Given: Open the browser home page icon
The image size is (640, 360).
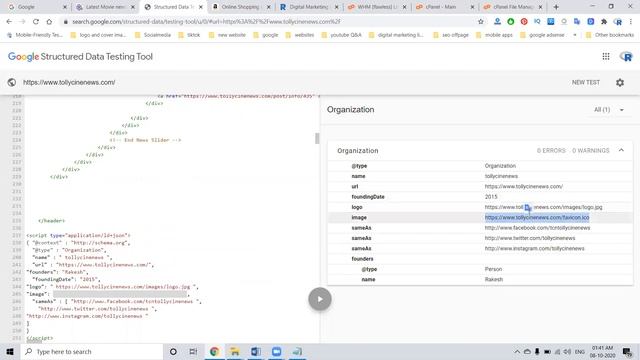Looking at the screenshot, I should 49,22.
